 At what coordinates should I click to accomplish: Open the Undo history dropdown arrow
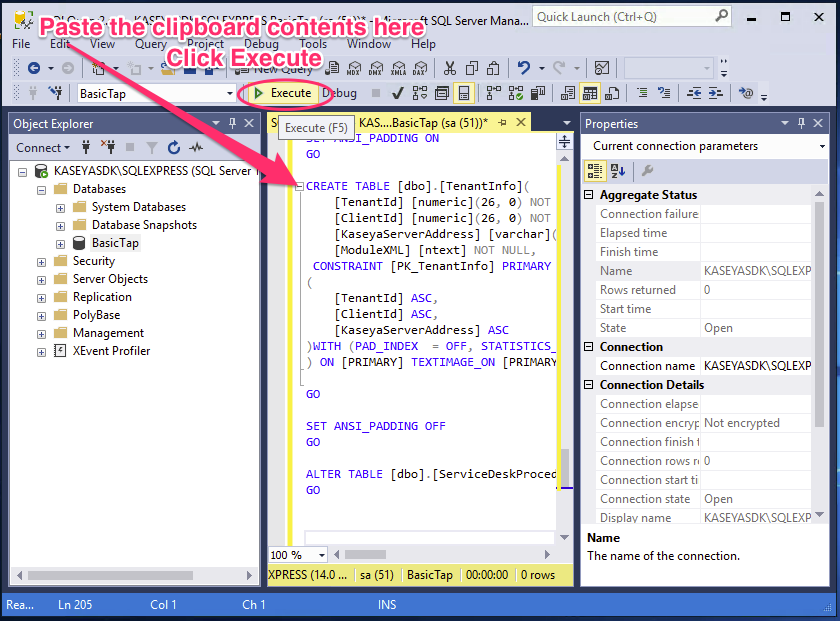click(x=542, y=69)
